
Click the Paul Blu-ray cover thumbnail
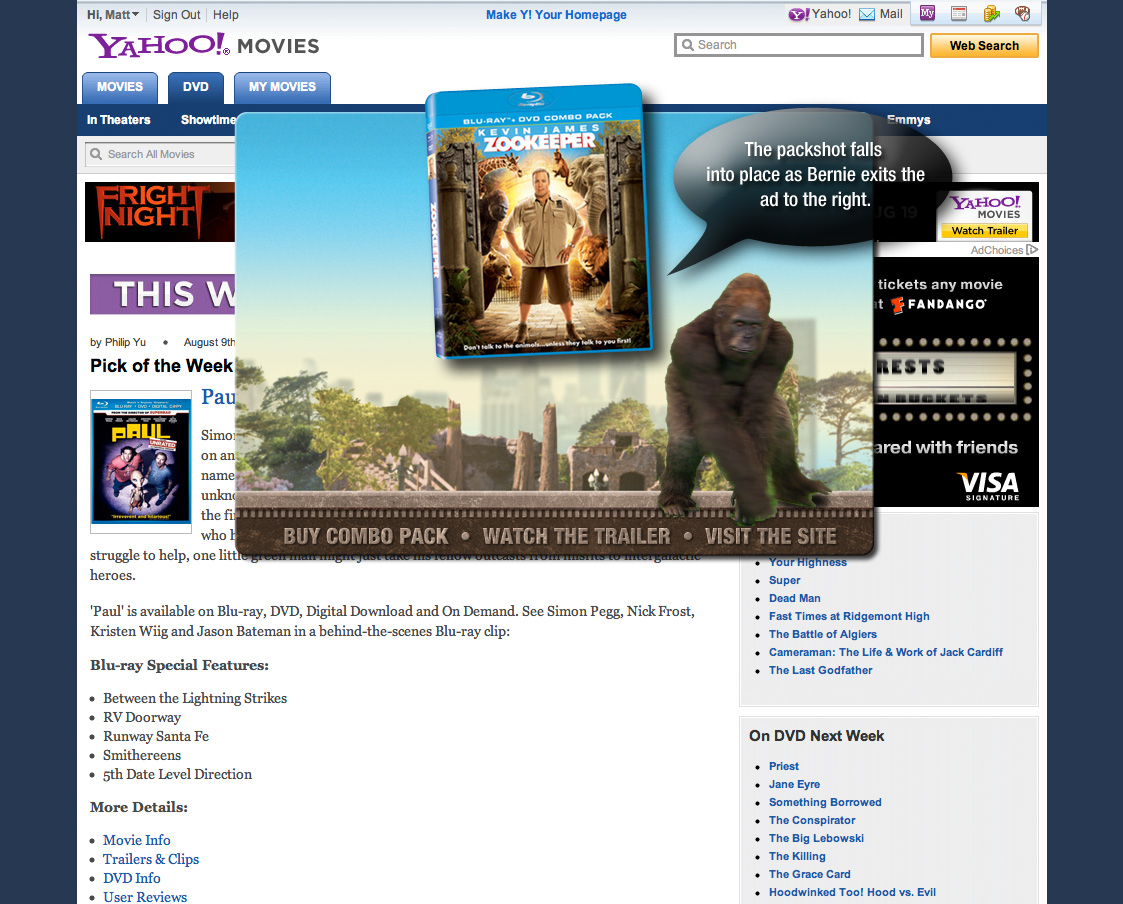point(141,461)
